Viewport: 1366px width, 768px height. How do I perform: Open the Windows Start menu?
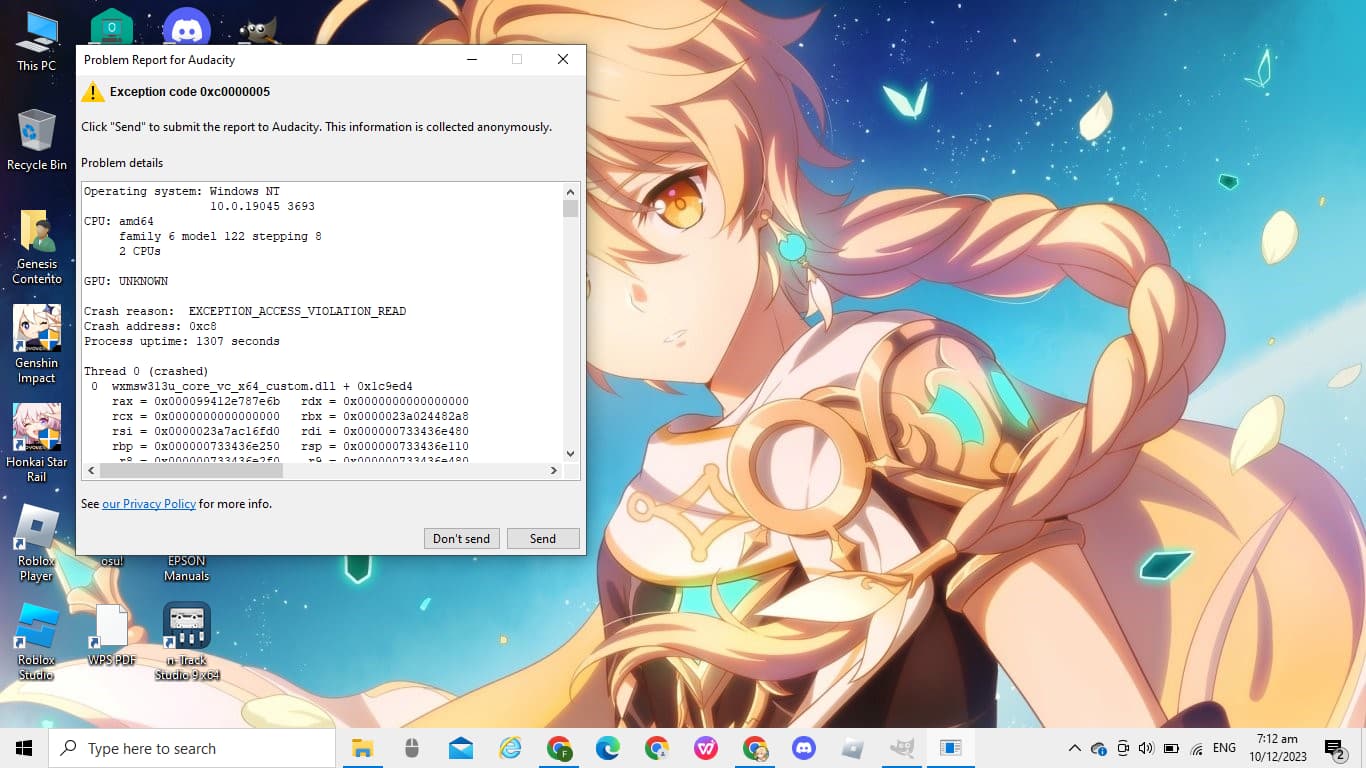(24, 748)
